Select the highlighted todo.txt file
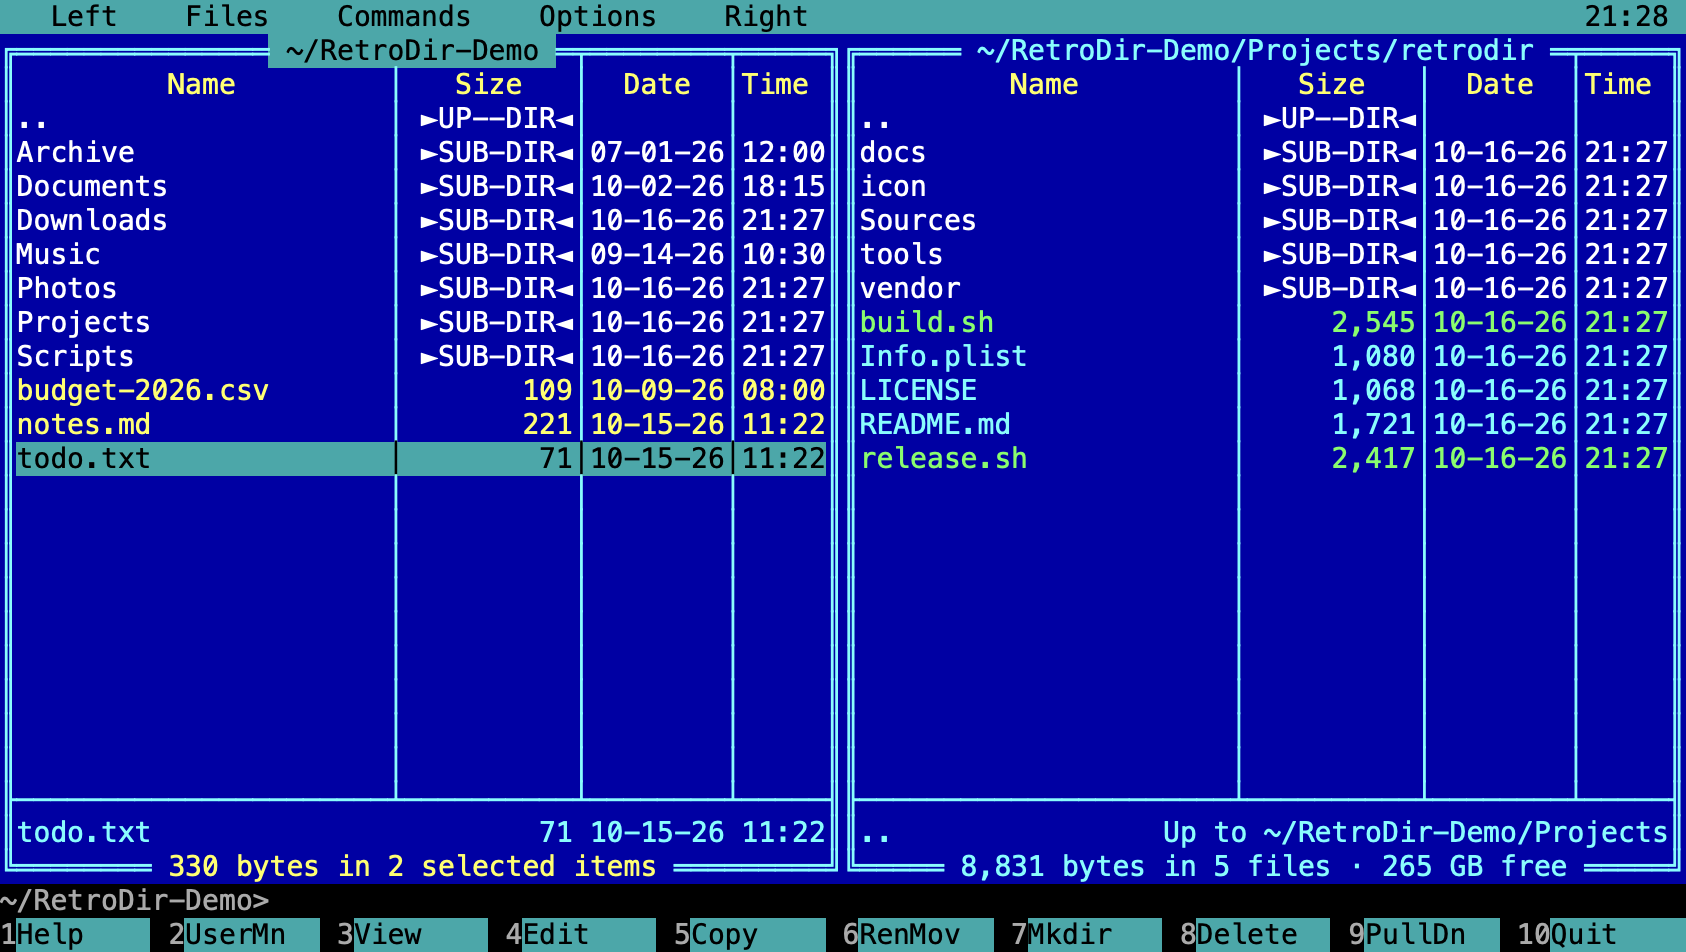The width and height of the screenshot is (1686, 952). (x=421, y=458)
